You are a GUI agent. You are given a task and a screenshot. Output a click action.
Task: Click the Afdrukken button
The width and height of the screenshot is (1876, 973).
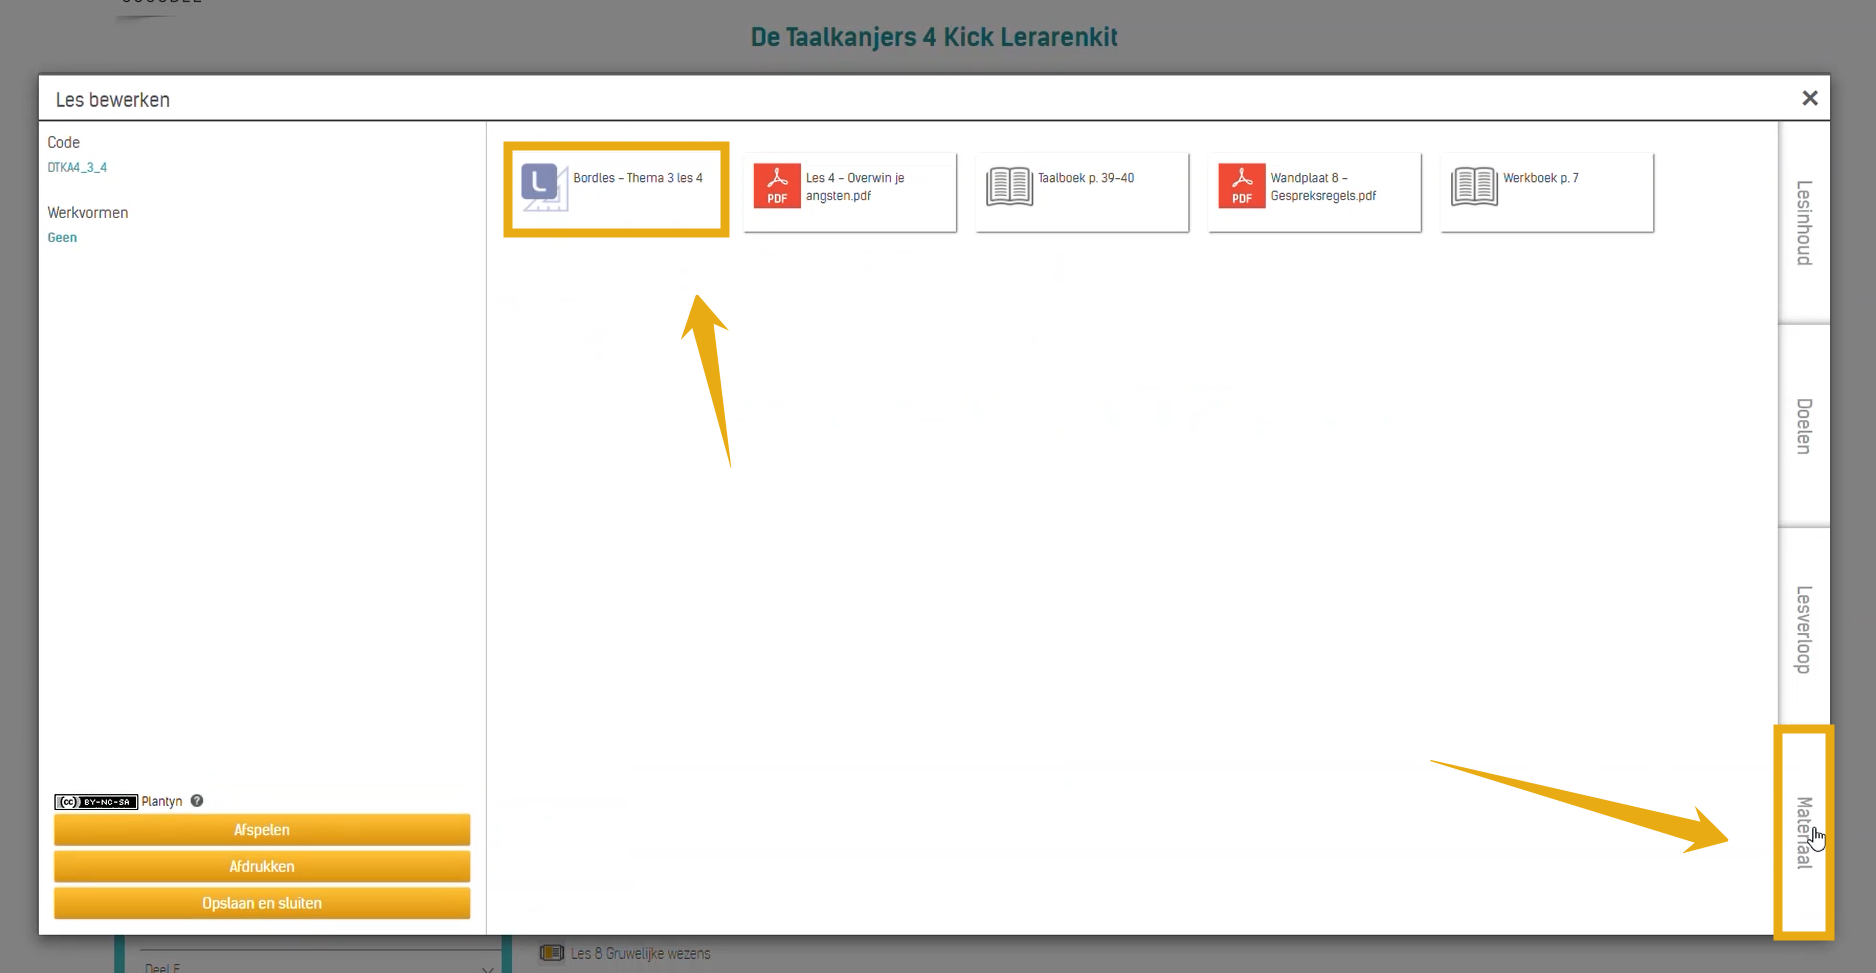[x=262, y=866]
